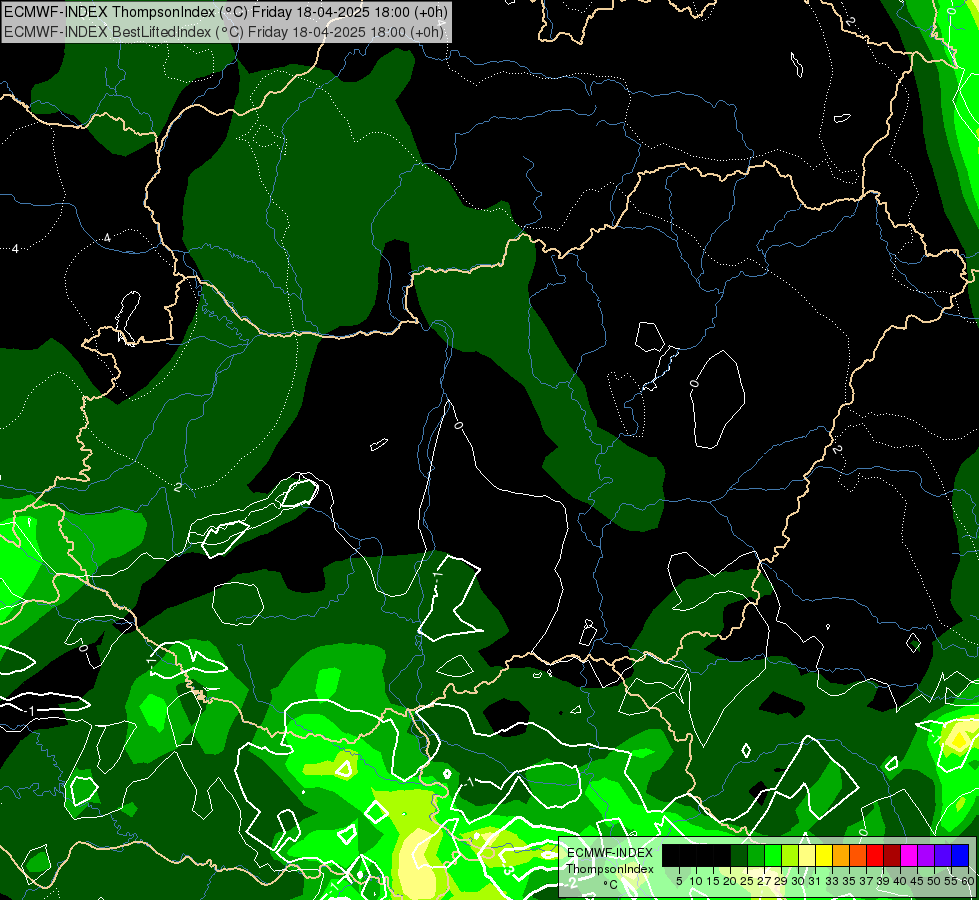Click the legend tick value '37'
Image resolution: width=979 pixels, height=900 pixels.
[867, 881]
